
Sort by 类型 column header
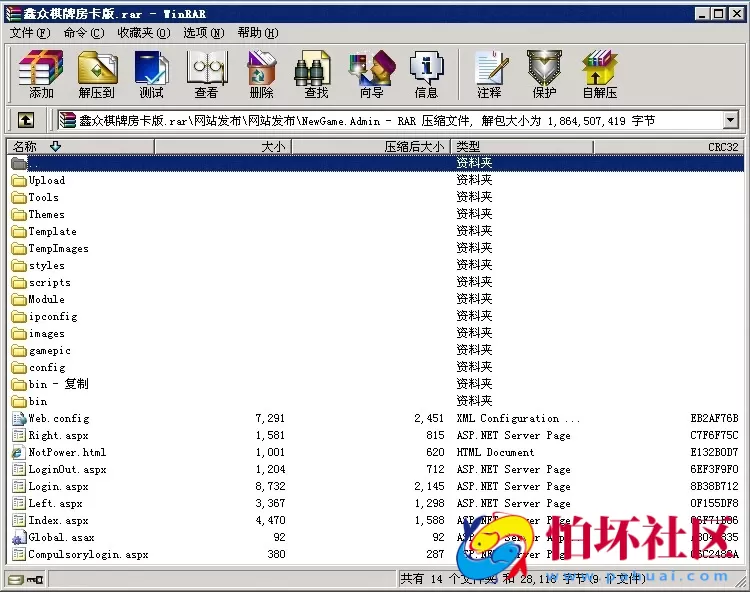522,147
